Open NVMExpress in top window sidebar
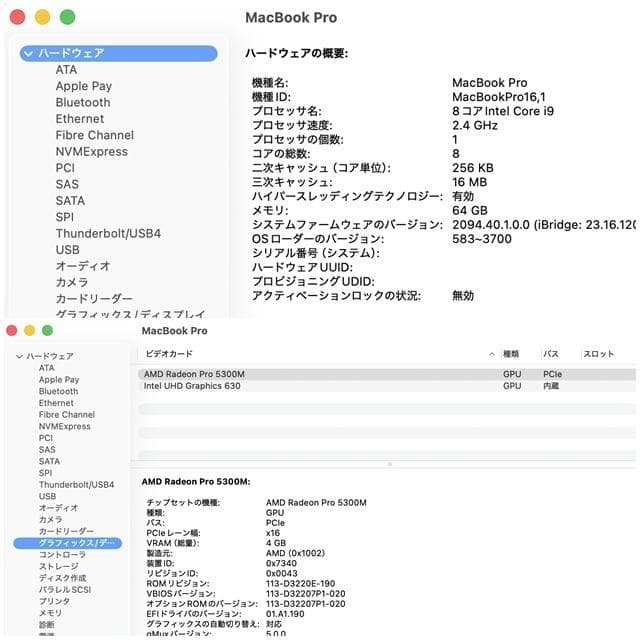Image resolution: width=640 pixels, height=640 pixels. [x=91, y=151]
